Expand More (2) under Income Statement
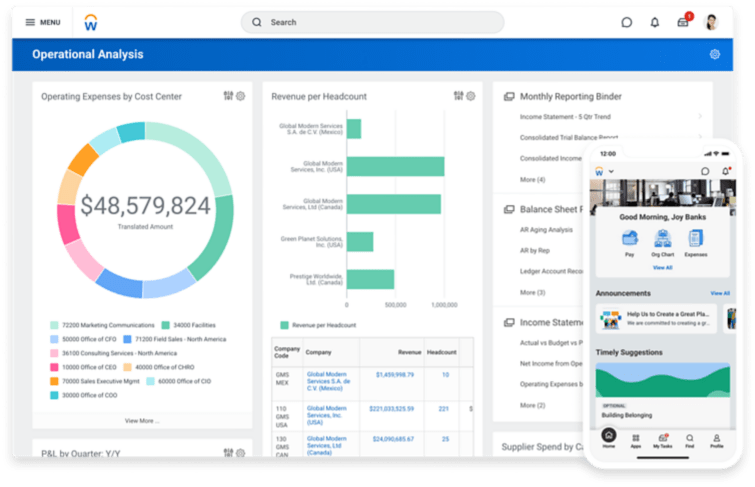The image size is (755, 487). coord(533,405)
